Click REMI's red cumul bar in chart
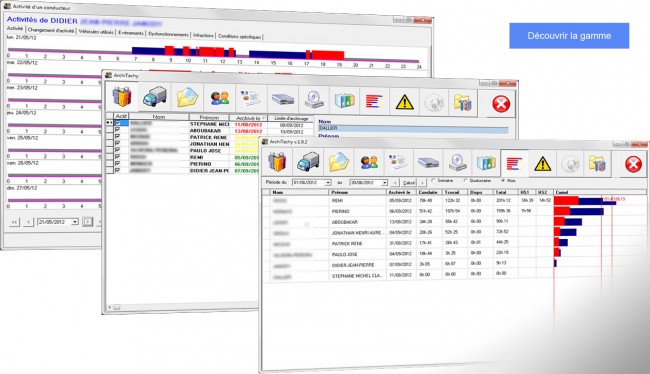The image size is (650, 374). pos(566,201)
